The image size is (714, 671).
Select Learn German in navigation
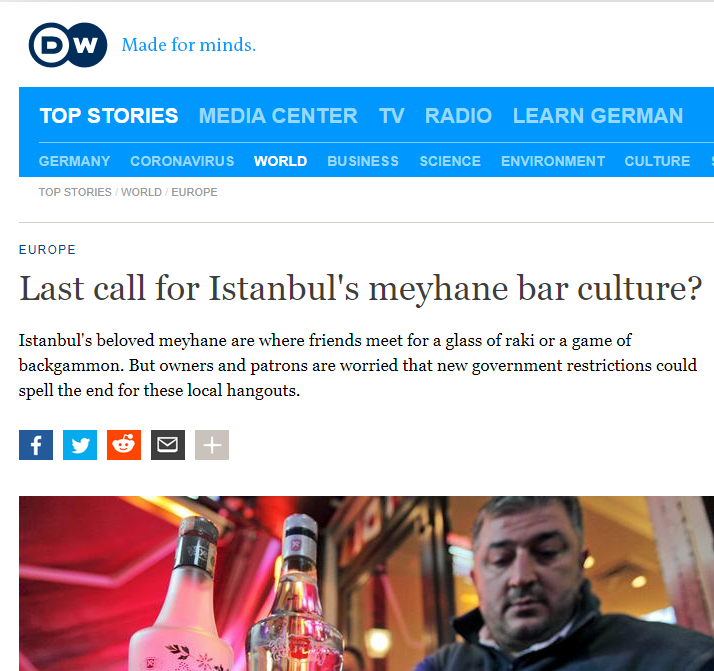point(598,116)
